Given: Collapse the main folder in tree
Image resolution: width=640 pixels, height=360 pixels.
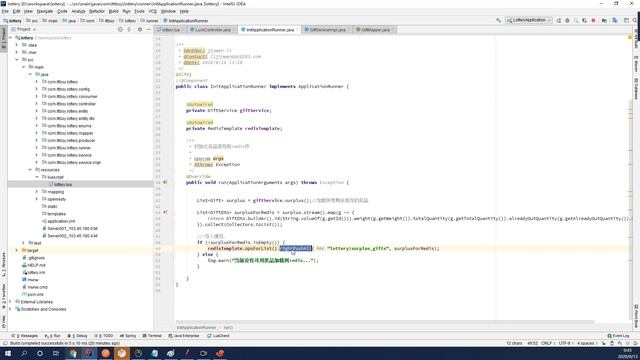Looking at the screenshot, I should [x=23, y=67].
